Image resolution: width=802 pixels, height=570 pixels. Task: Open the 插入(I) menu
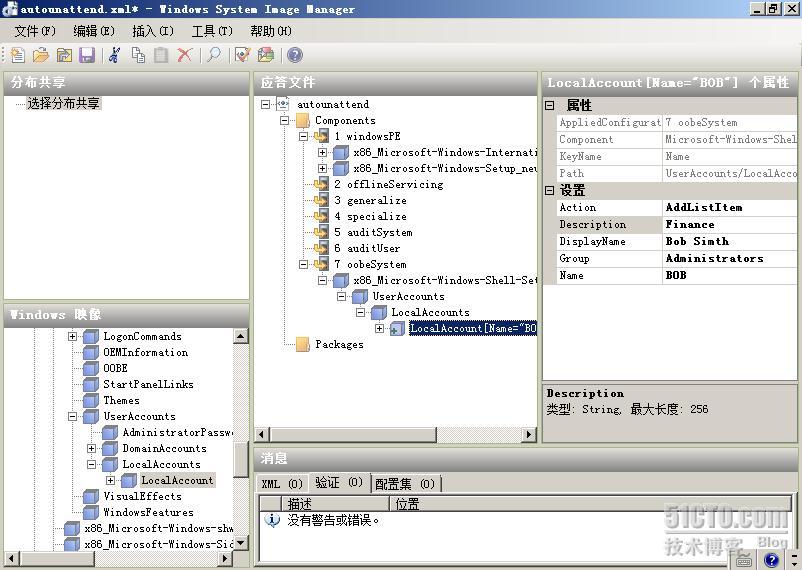pyautogui.click(x=153, y=31)
